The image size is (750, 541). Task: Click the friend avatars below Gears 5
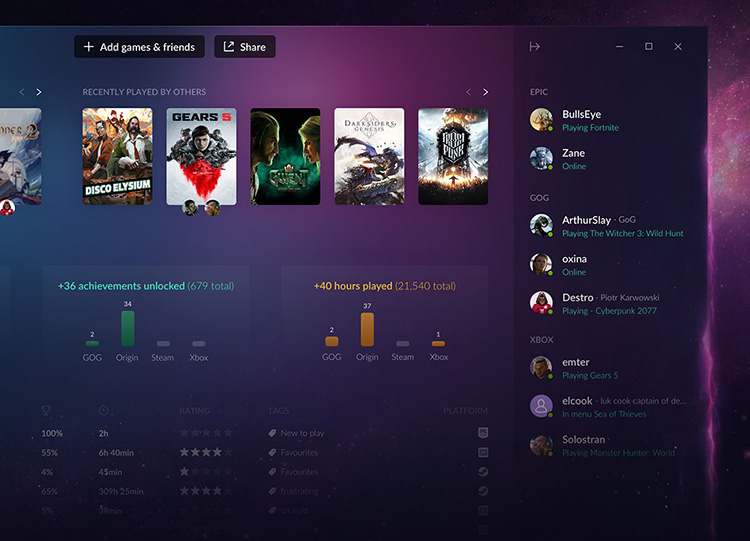click(201, 208)
